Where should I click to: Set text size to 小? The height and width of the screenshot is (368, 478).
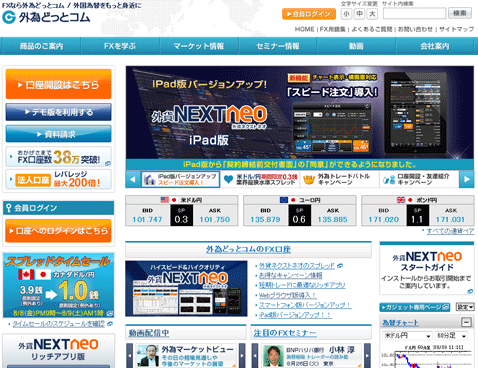(x=346, y=14)
